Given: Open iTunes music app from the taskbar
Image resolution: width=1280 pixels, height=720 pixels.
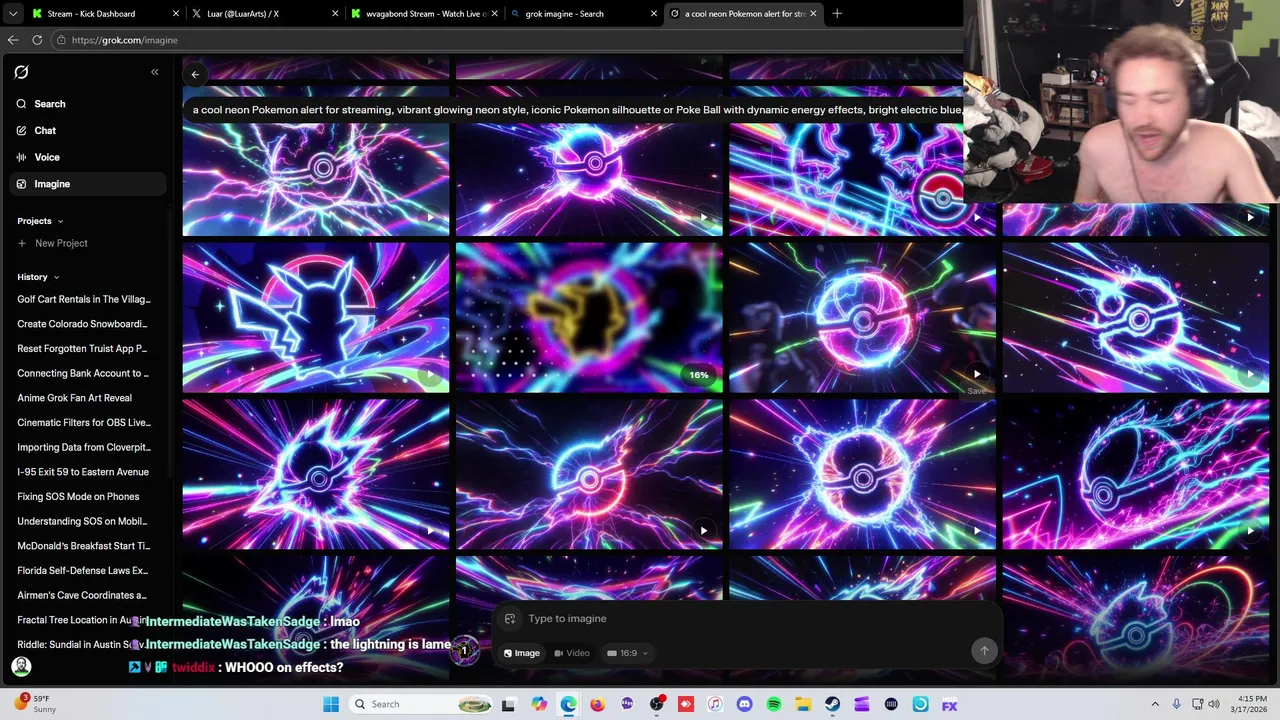Looking at the screenshot, I should coord(715,705).
